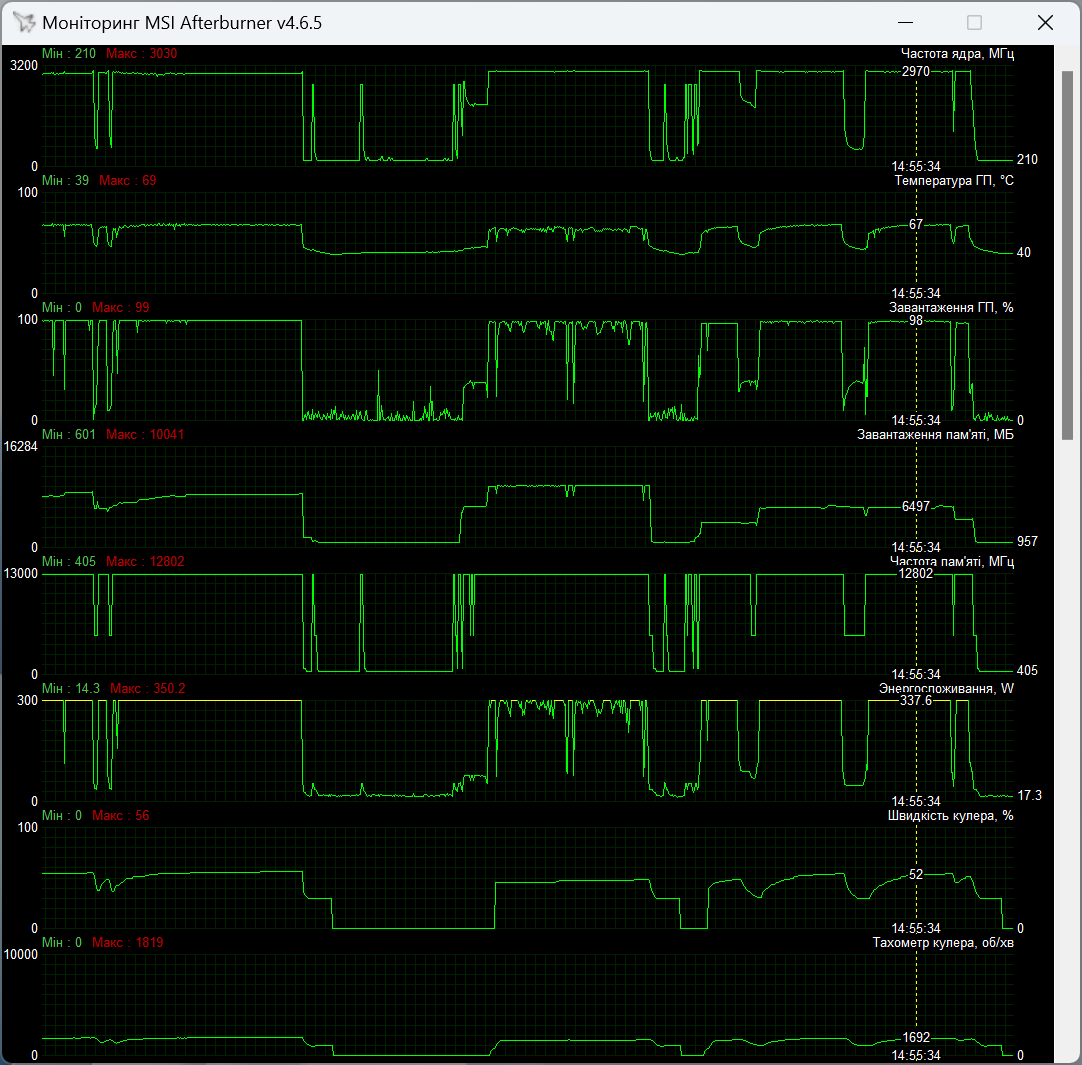
Task: Click the 'Макс : 99' GPU load value
Action: tap(121, 308)
